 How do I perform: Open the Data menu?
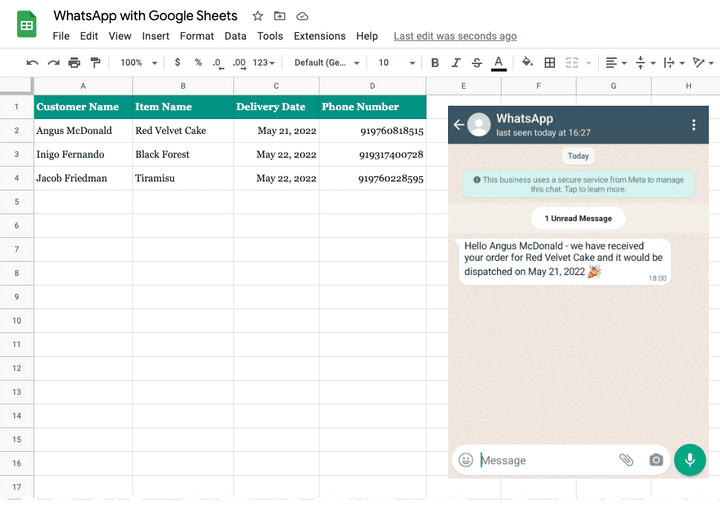235,36
